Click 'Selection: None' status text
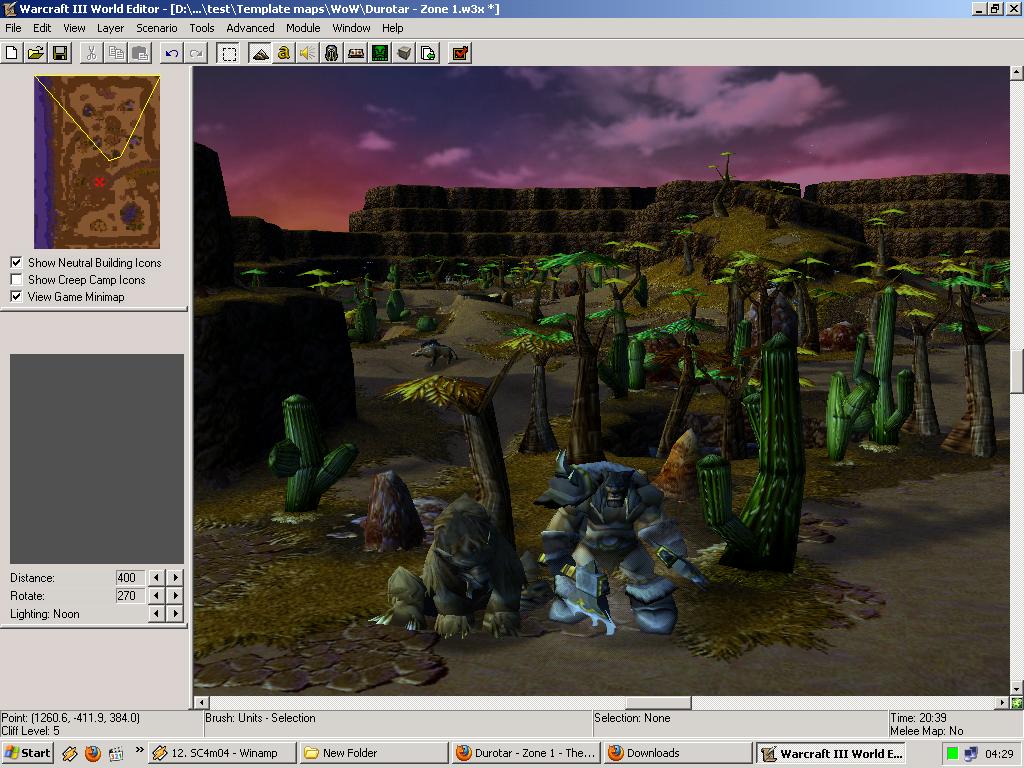 [x=632, y=718]
